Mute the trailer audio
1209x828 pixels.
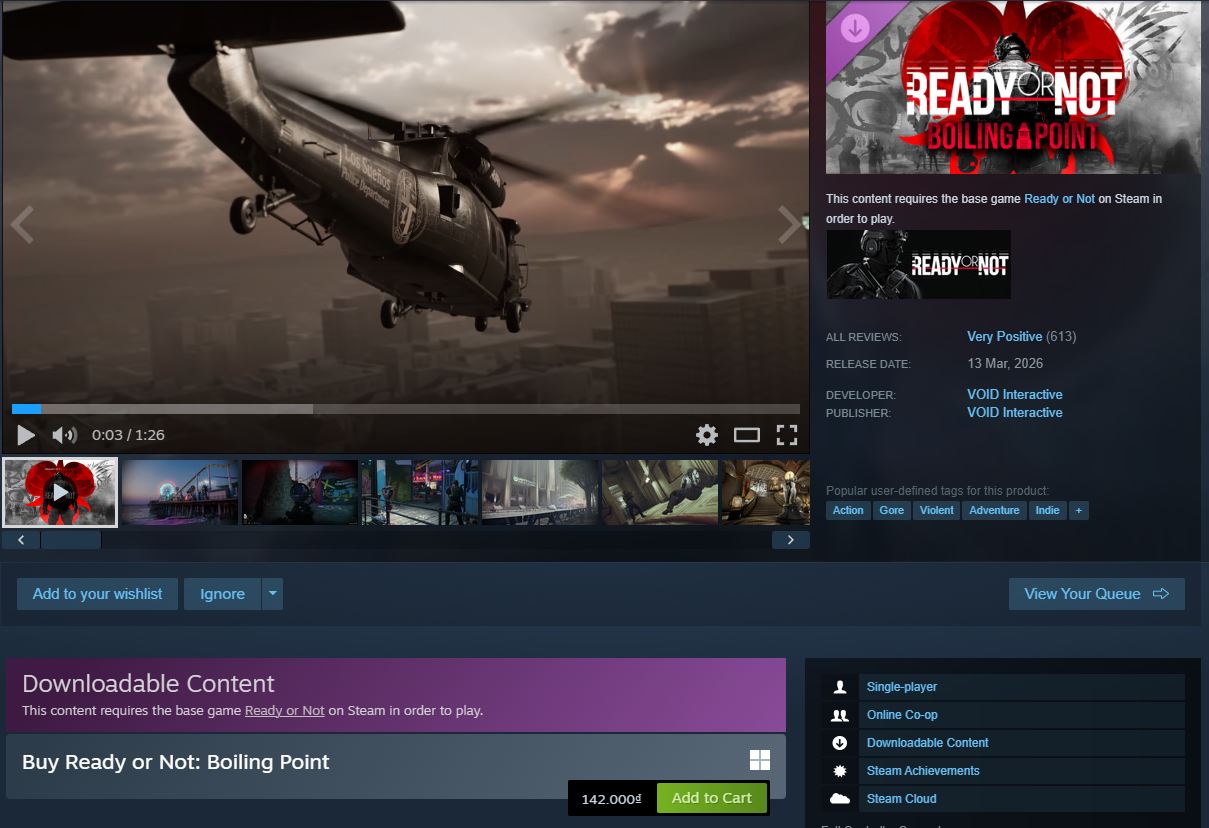pyautogui.click(x=62, y=434)
